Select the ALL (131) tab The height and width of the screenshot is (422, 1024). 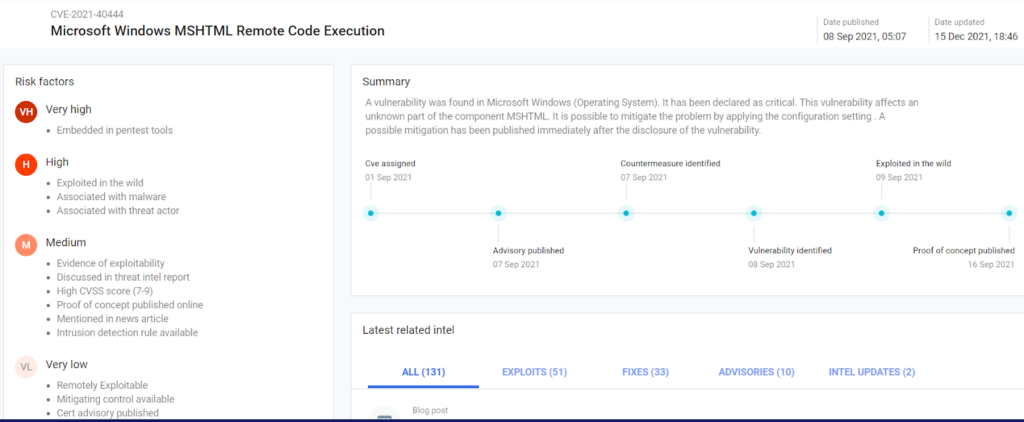pyautogui.click(x=423, y=372)
